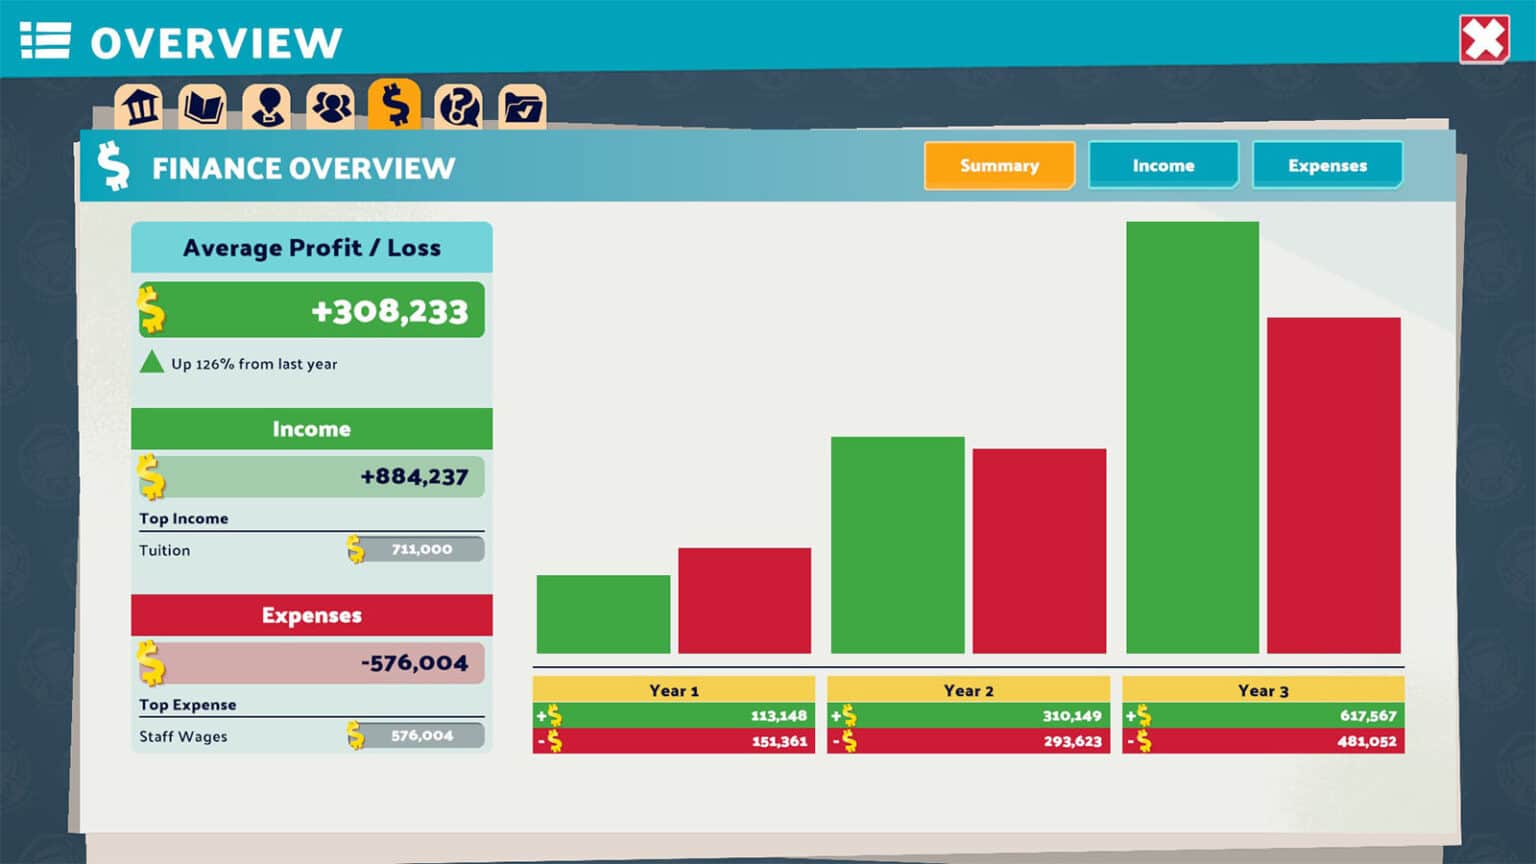Switch to the Income tab
1536x864 pixels.
[x=1163, y=166]
